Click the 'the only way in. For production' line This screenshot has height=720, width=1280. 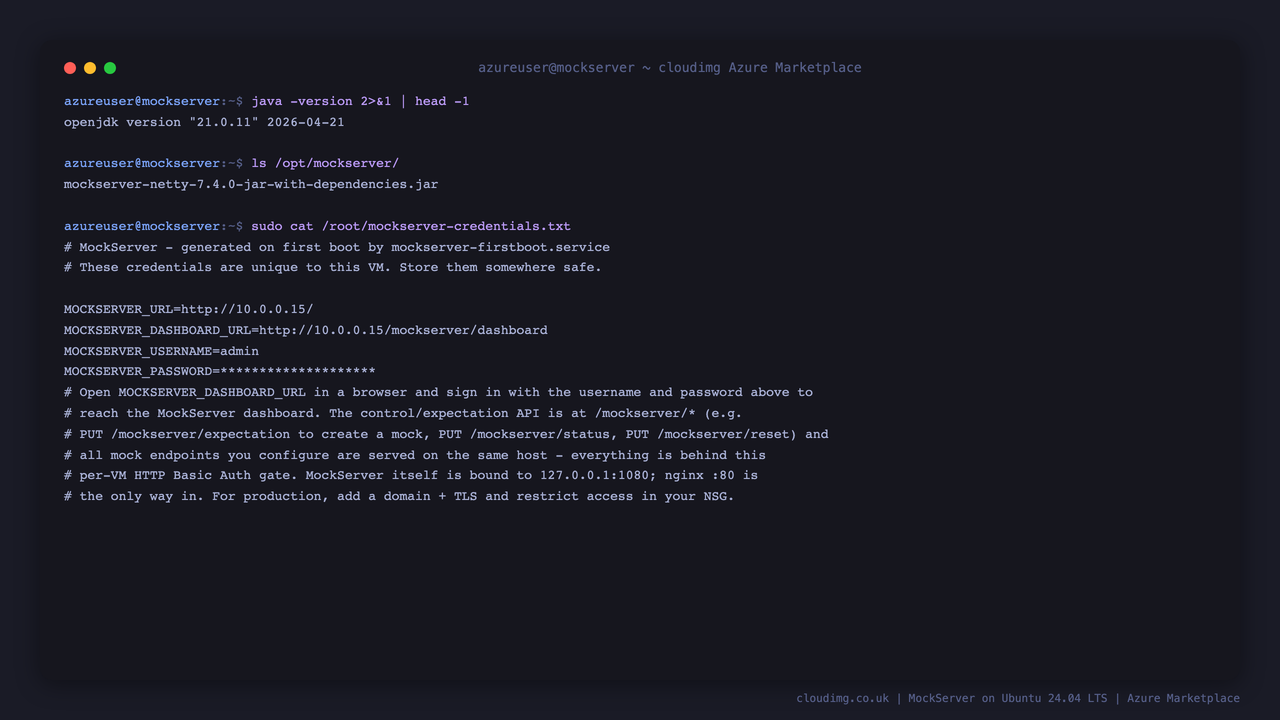[x=399, y=496]
